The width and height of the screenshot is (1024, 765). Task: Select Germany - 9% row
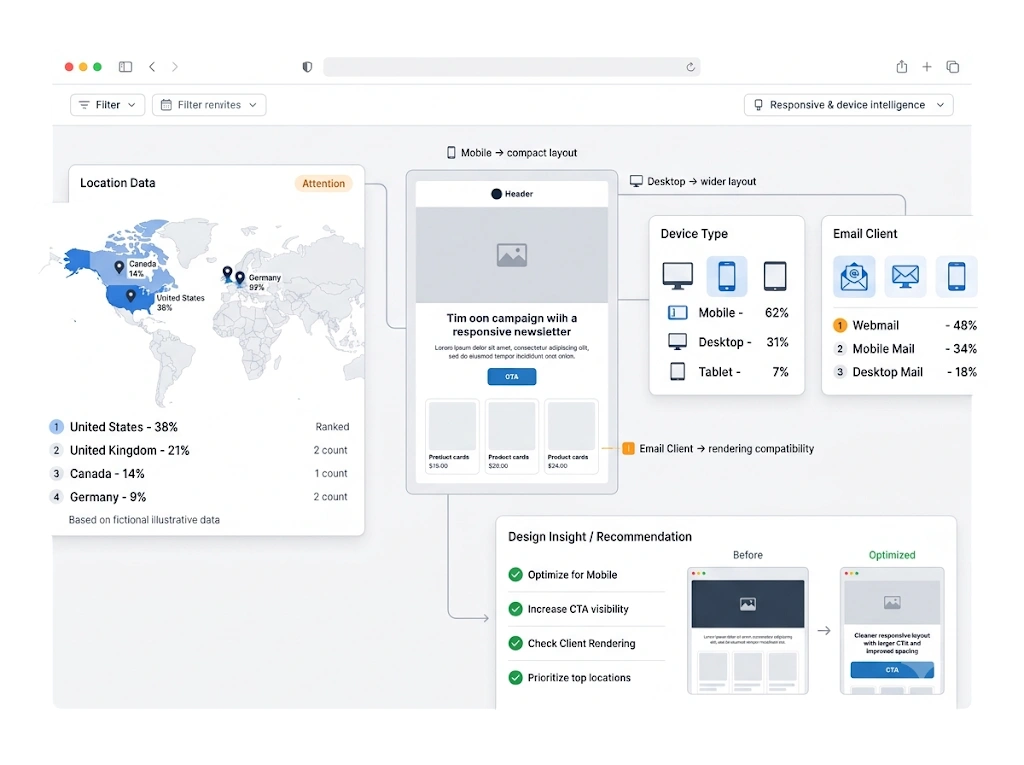[x=200, y=497]
